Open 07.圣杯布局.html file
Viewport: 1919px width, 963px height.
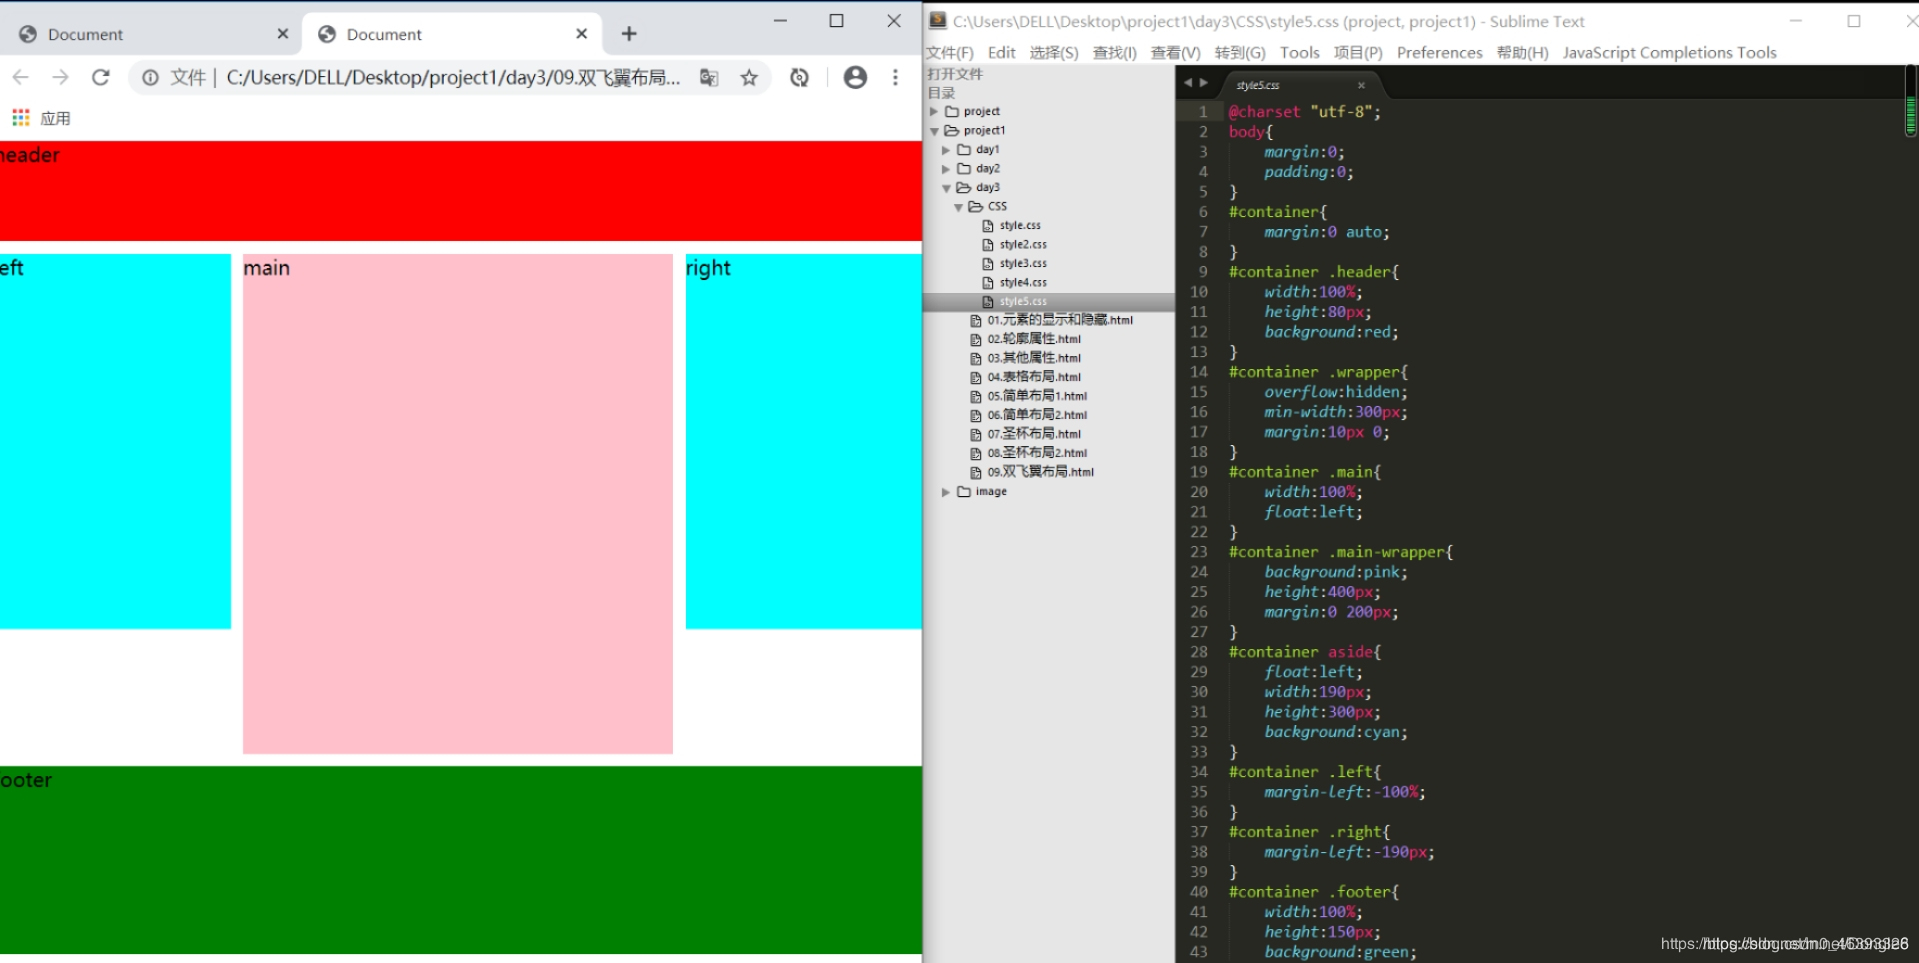click(x=1033, y=434)
